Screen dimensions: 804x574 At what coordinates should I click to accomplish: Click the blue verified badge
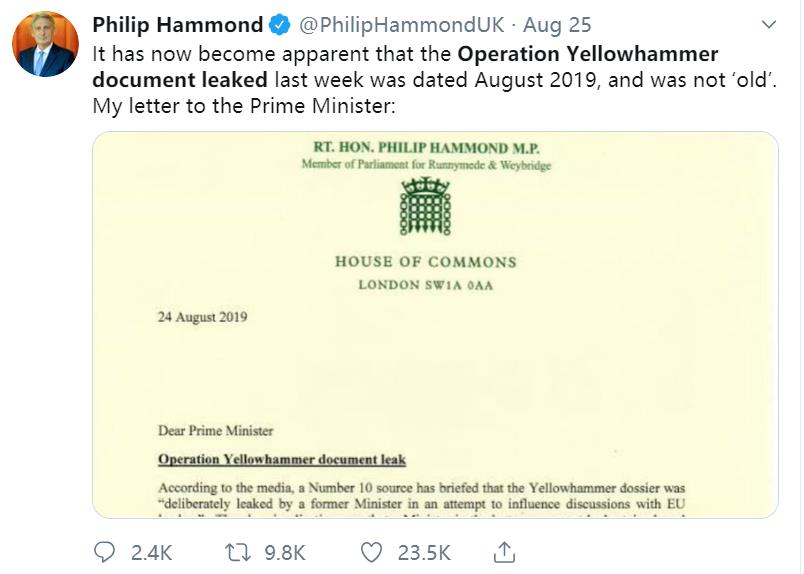(x=281, y=26)
